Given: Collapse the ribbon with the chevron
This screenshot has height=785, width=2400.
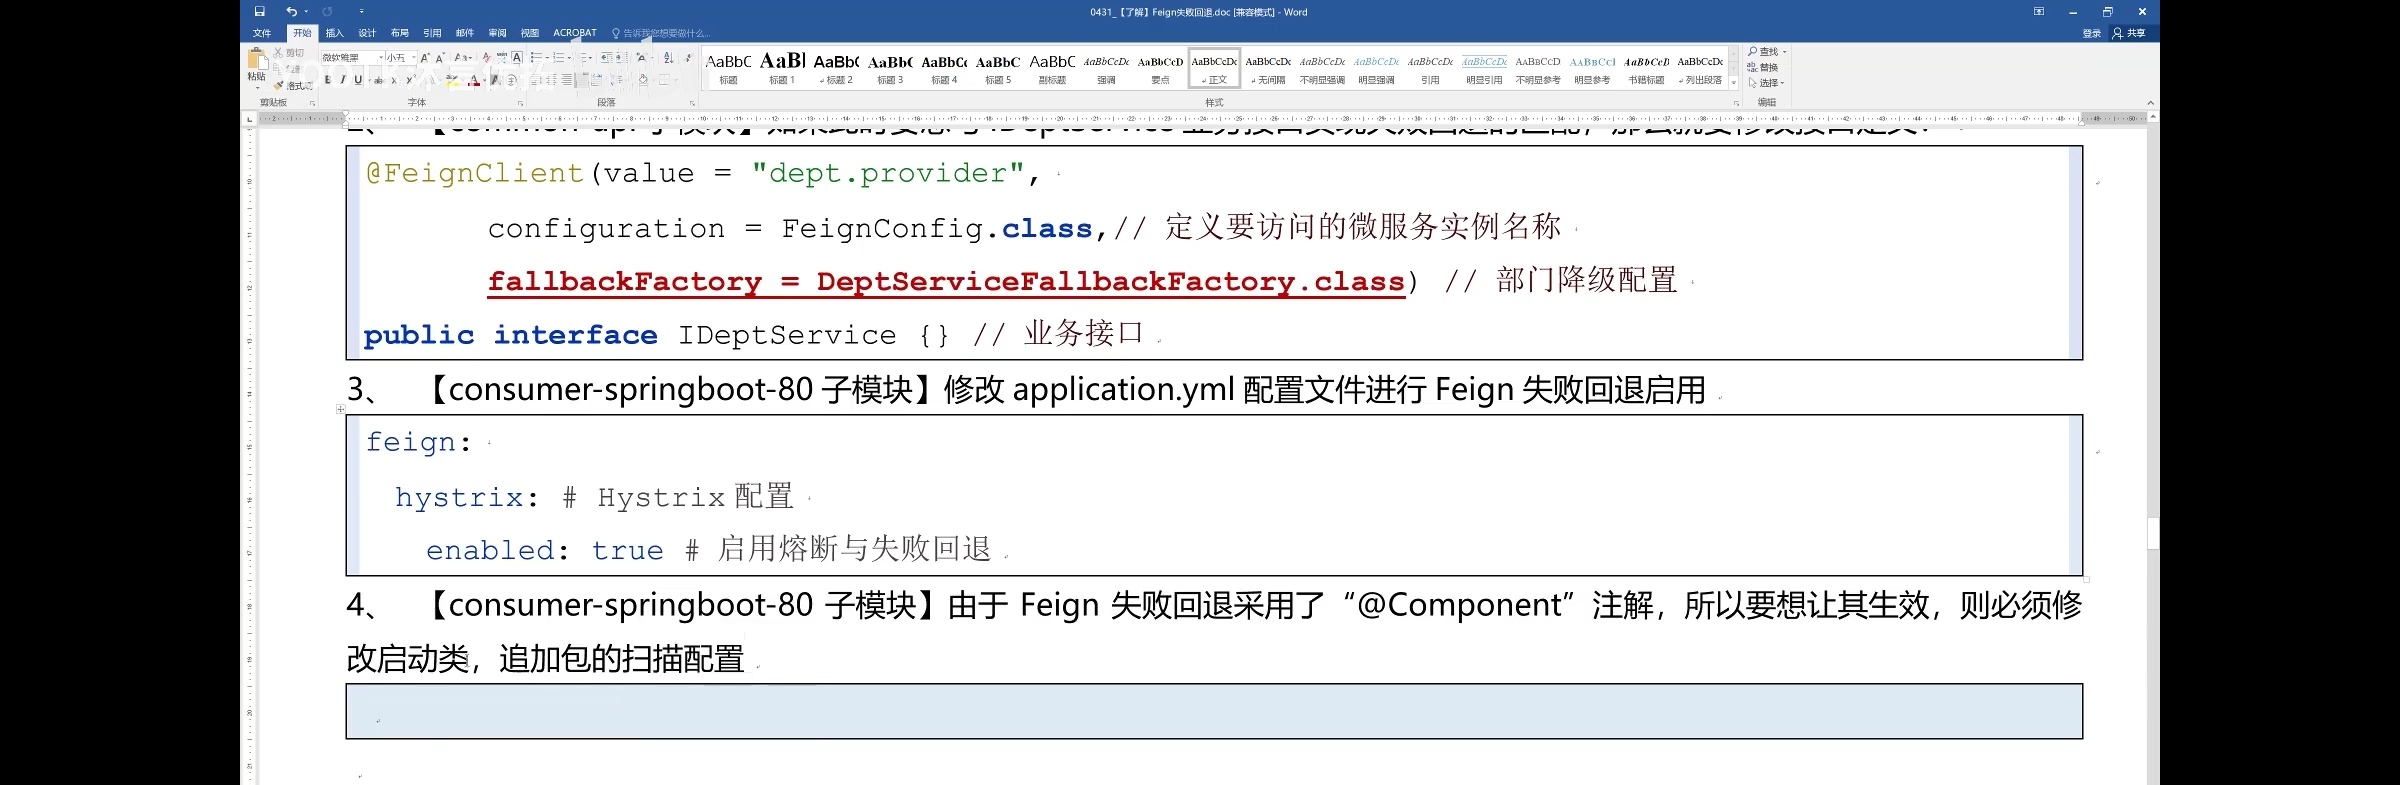Looking at the screenshot, I should point(2150,103).
